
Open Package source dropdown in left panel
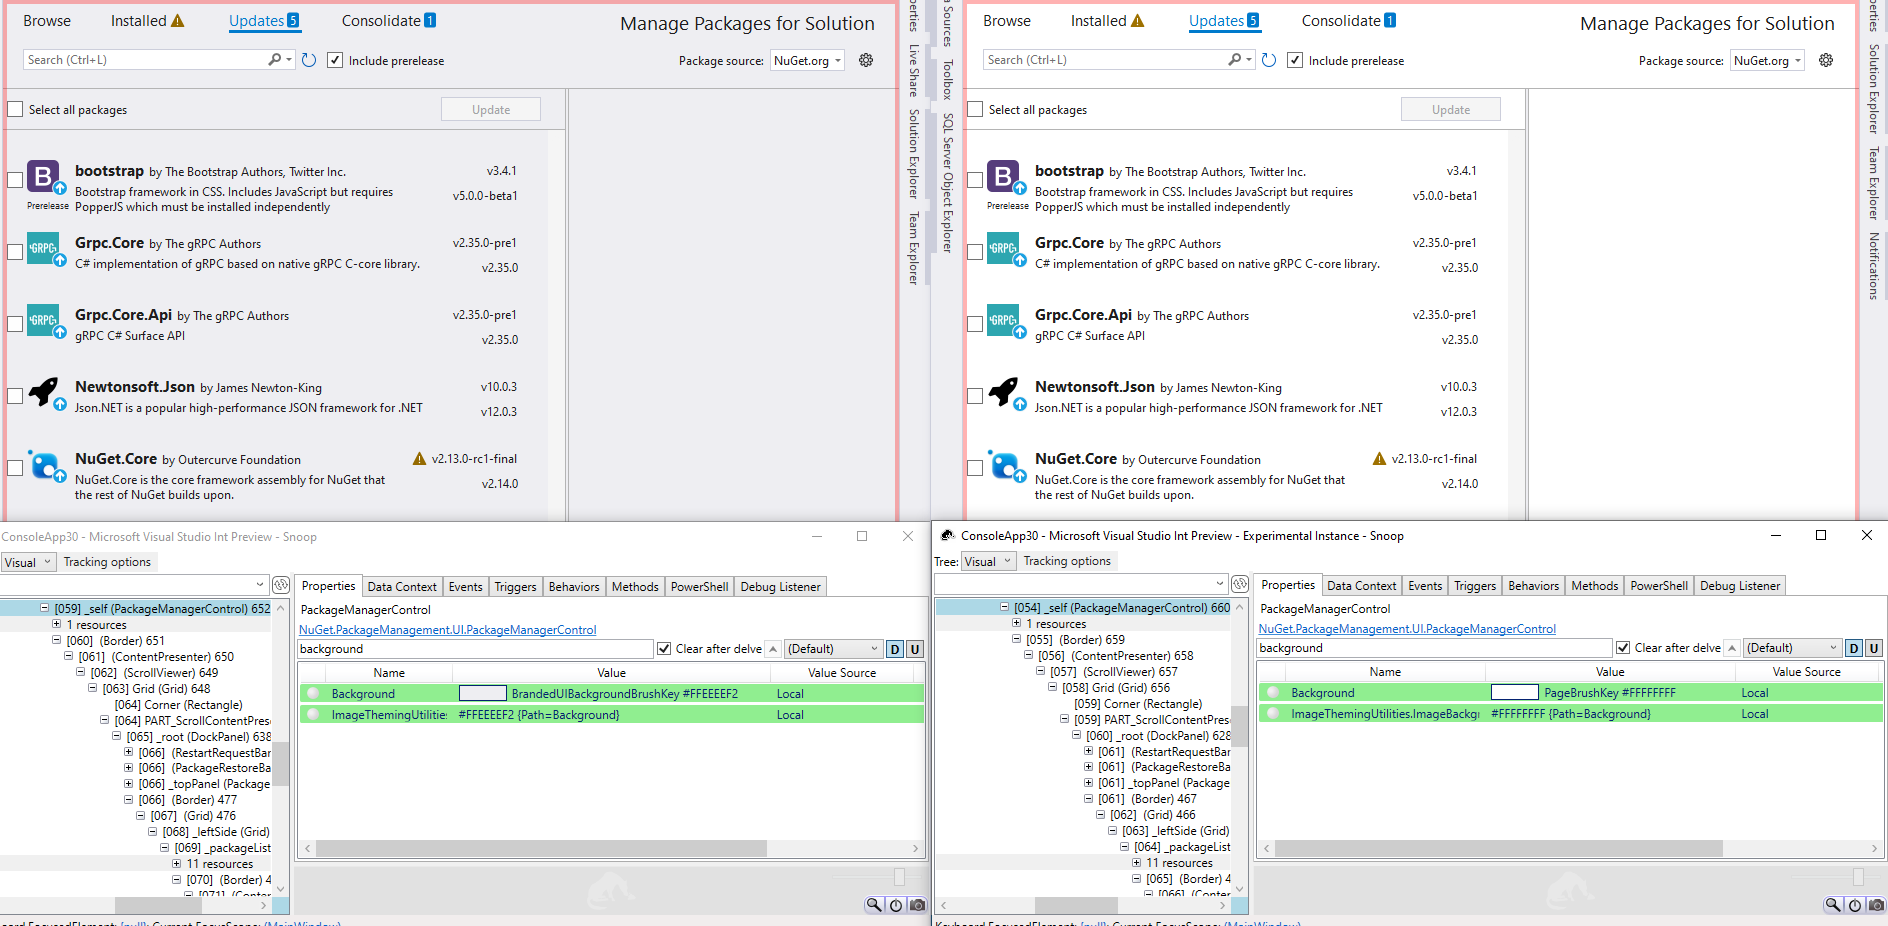click(807, 60)
